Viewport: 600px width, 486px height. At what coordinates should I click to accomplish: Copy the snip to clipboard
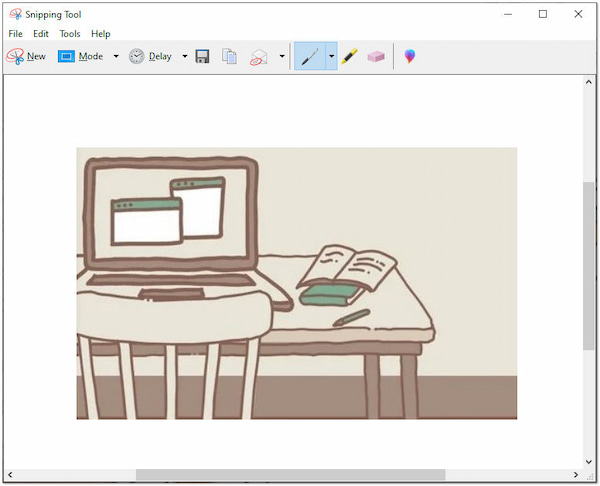[229, 57]
